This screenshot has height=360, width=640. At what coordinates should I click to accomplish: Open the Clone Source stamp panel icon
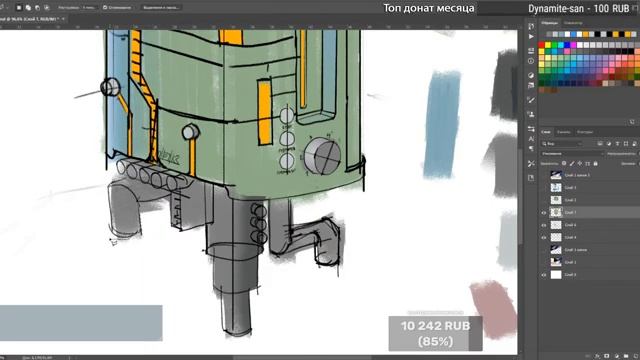(x=531, y=114)
